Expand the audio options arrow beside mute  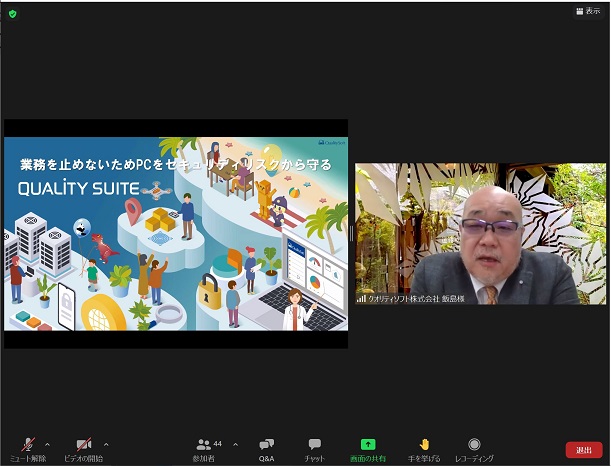coord(48,444)
